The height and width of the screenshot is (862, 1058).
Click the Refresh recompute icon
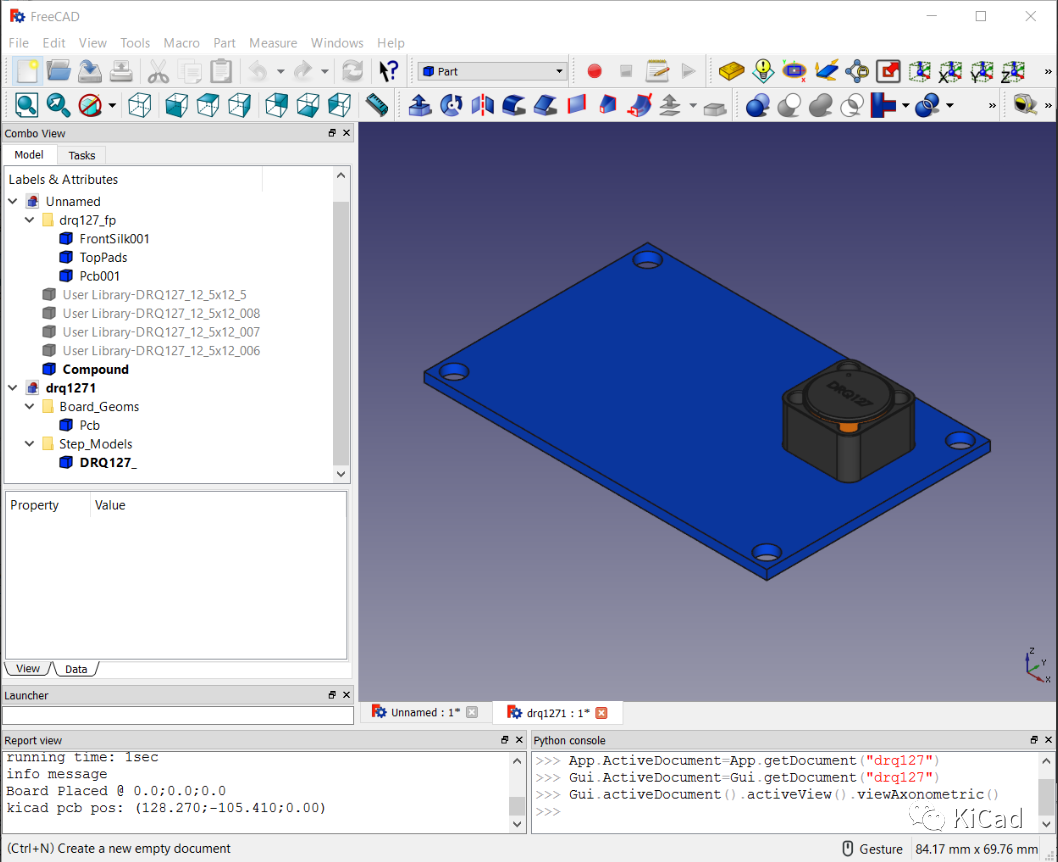coord(352,71)
